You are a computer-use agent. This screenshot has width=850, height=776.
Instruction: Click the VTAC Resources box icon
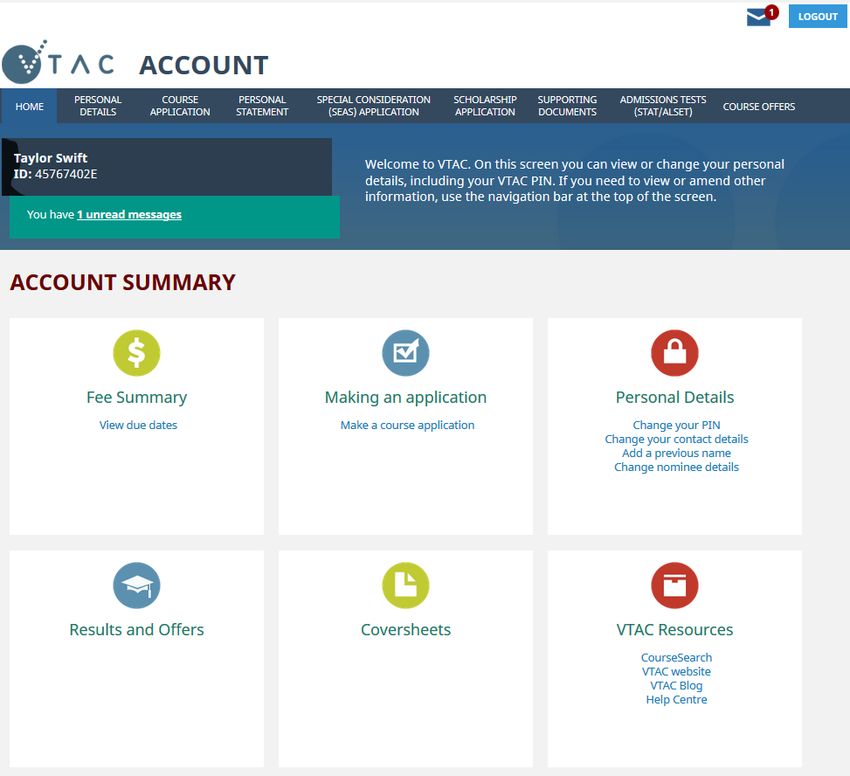point(674,585)
